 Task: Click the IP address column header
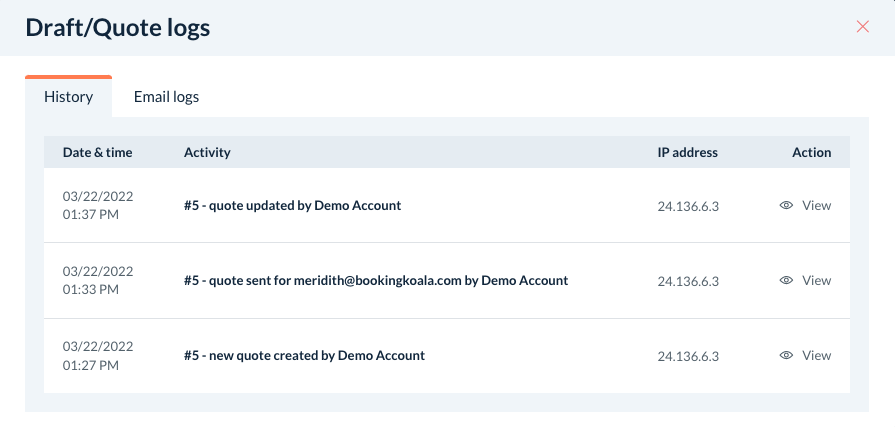coord(687,152)
